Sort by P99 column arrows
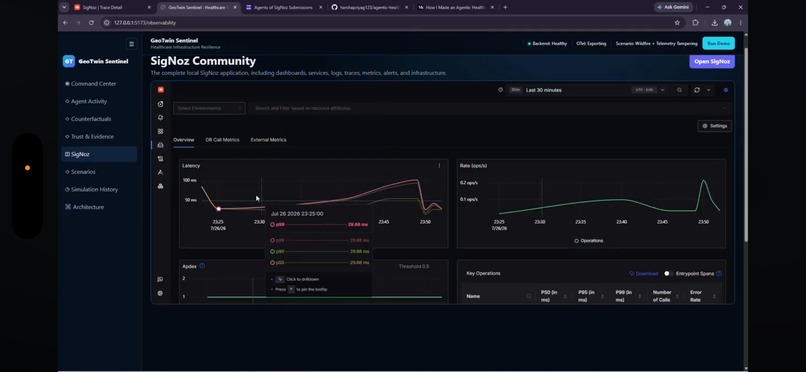Image resolution: width=806 pixels, height=372 pixels. coord(639,296)
